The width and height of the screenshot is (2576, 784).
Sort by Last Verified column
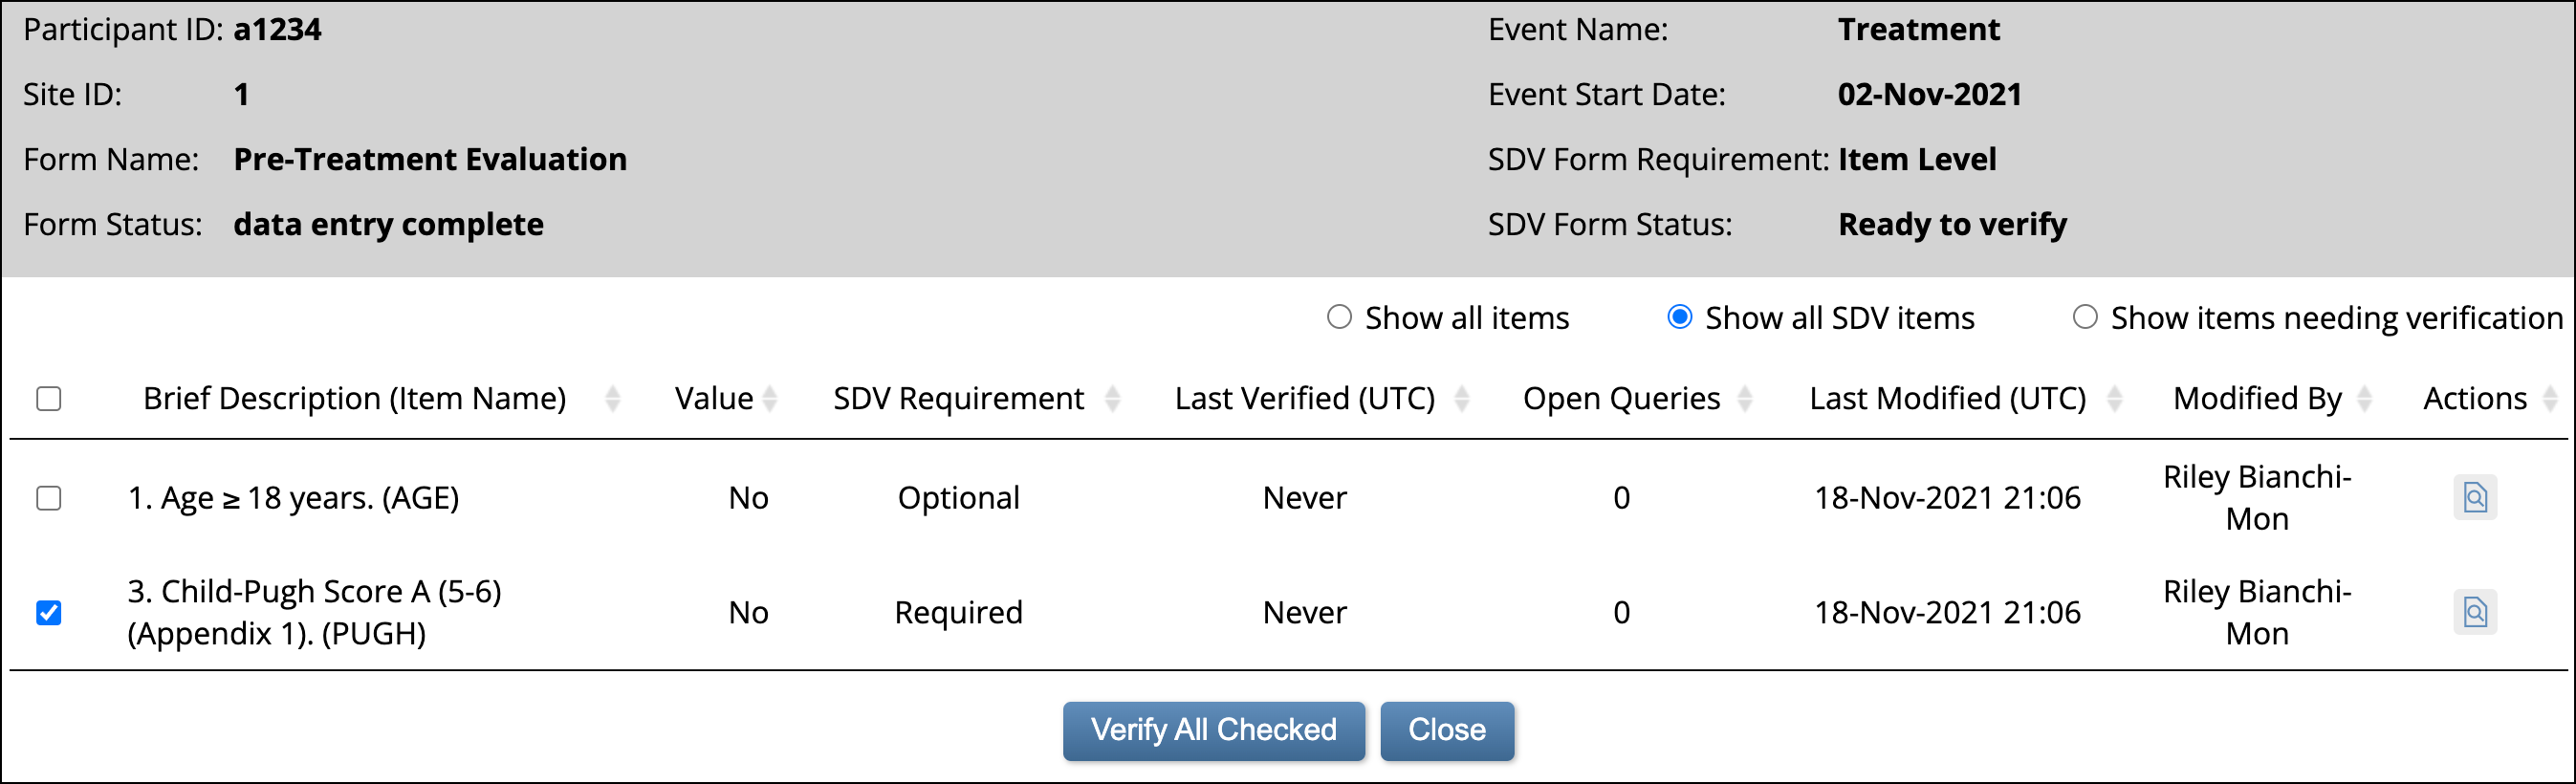tap(1464, 398)
